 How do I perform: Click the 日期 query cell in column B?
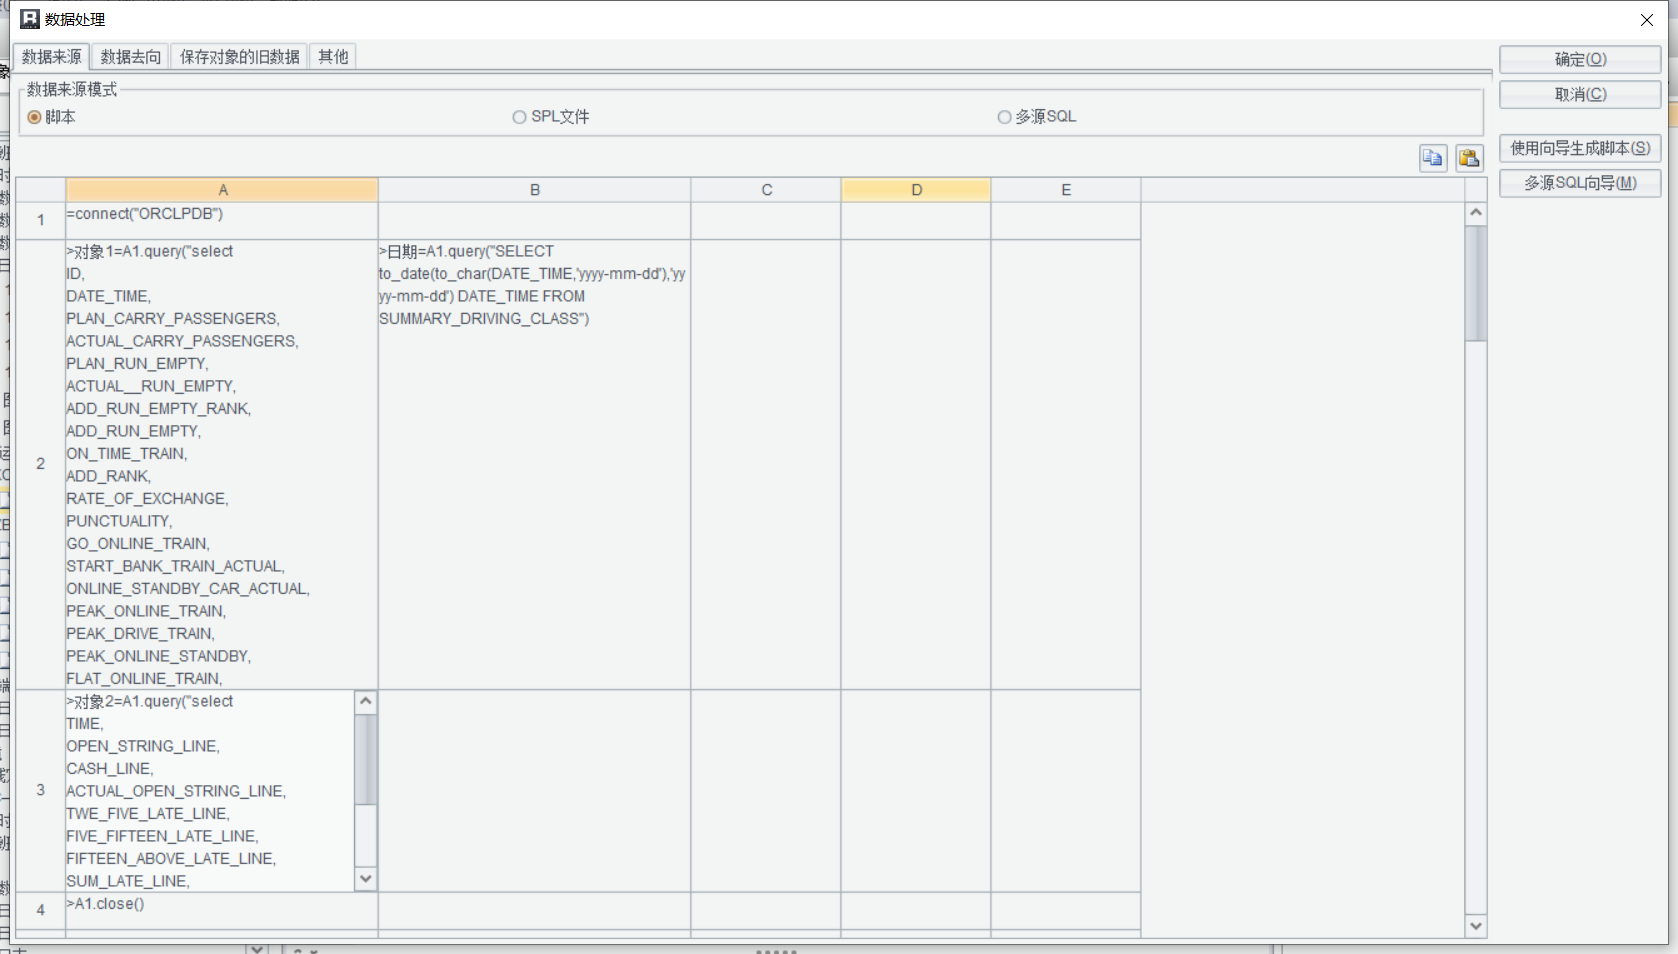coord(535,464)
